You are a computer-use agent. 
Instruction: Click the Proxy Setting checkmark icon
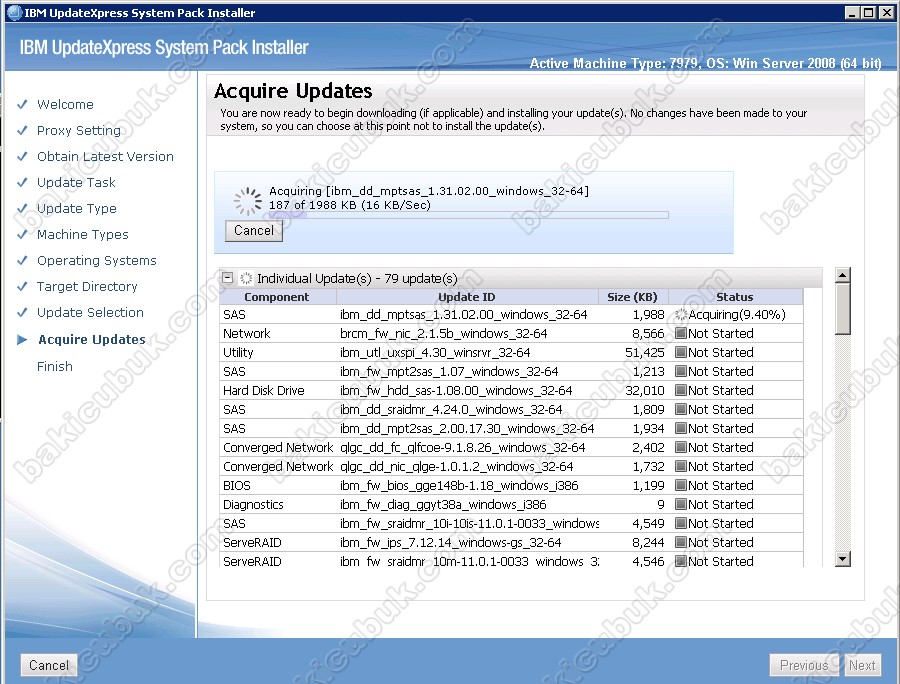22,130
